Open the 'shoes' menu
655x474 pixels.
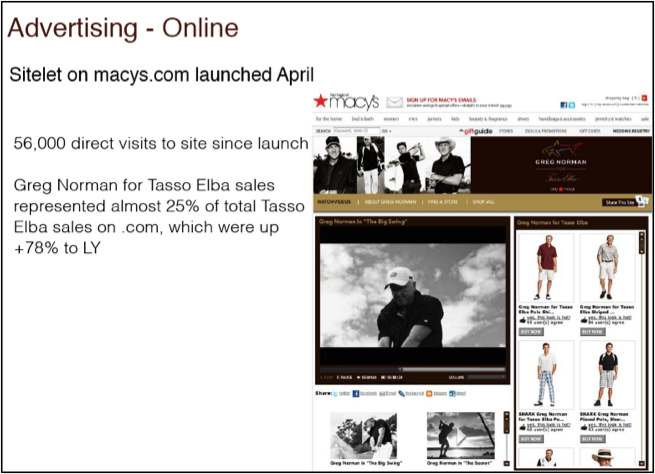tap(523, 119)
